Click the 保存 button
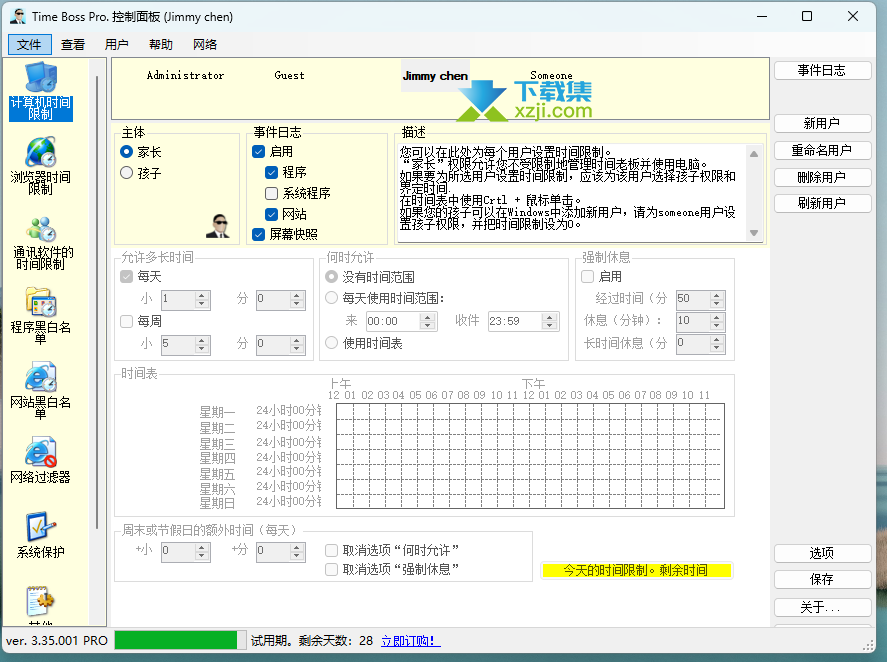 [822, 579]
